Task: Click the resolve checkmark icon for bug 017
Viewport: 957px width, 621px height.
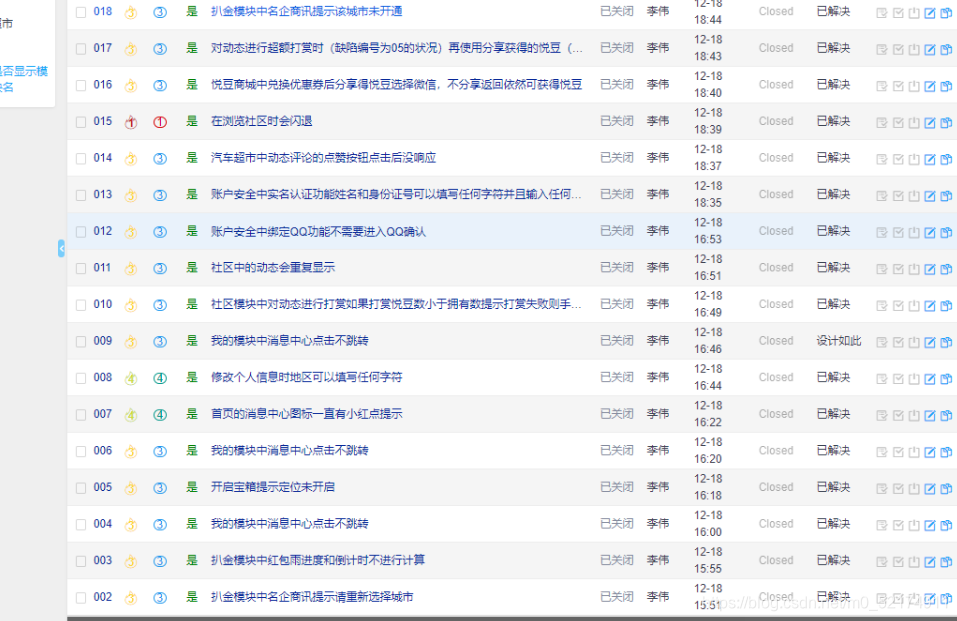Action: (898, 49)
